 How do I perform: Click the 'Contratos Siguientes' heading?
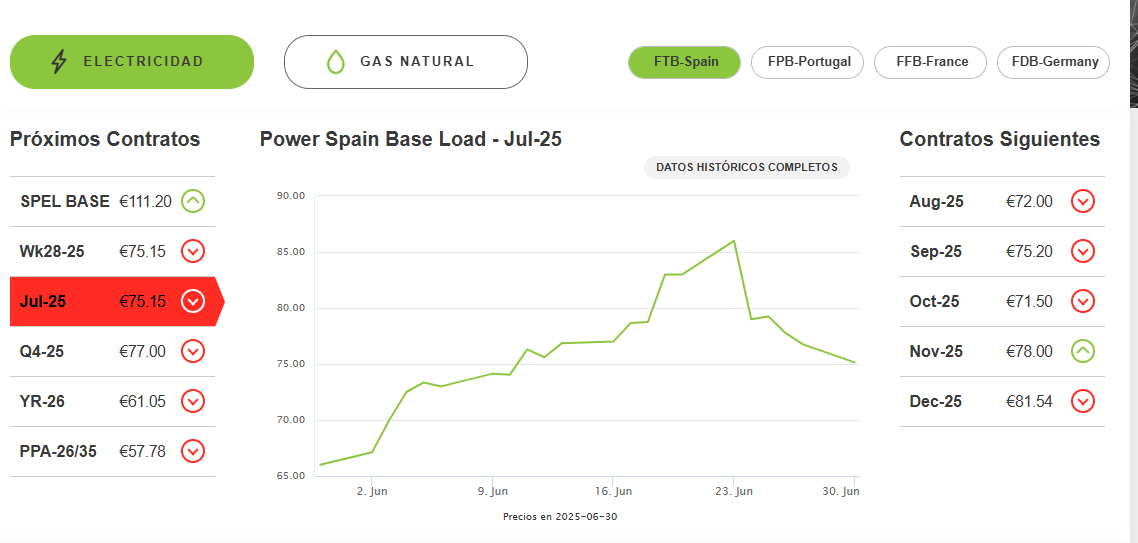tap(1000, 139)
